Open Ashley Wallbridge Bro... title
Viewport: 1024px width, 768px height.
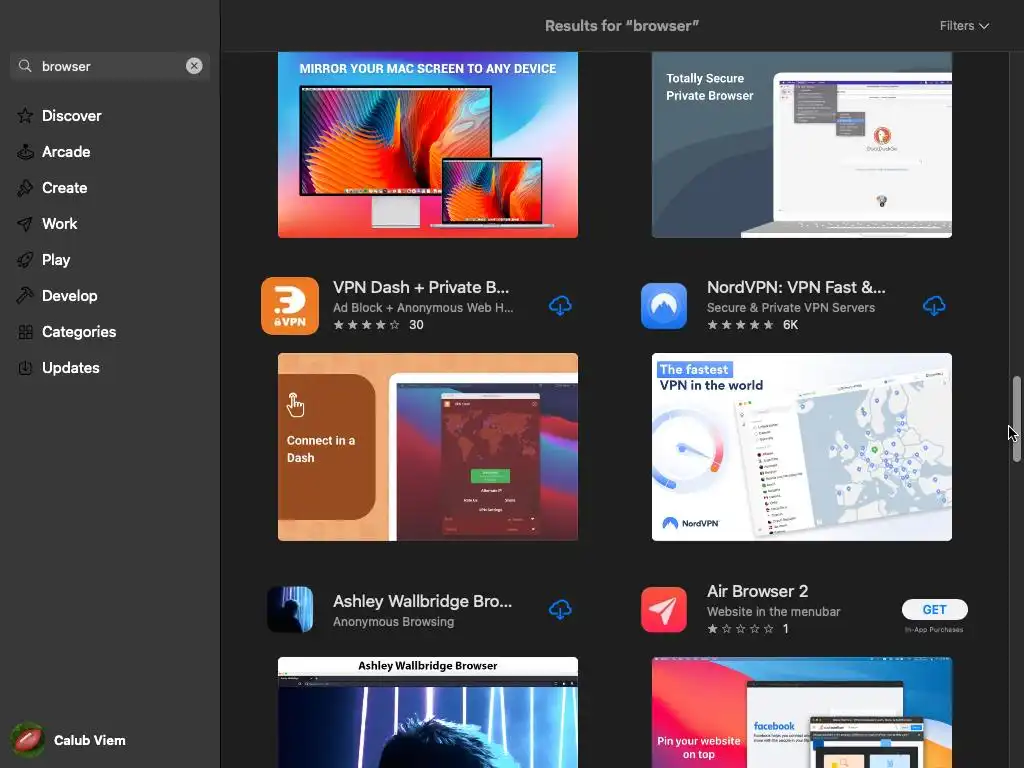(423, 601)
